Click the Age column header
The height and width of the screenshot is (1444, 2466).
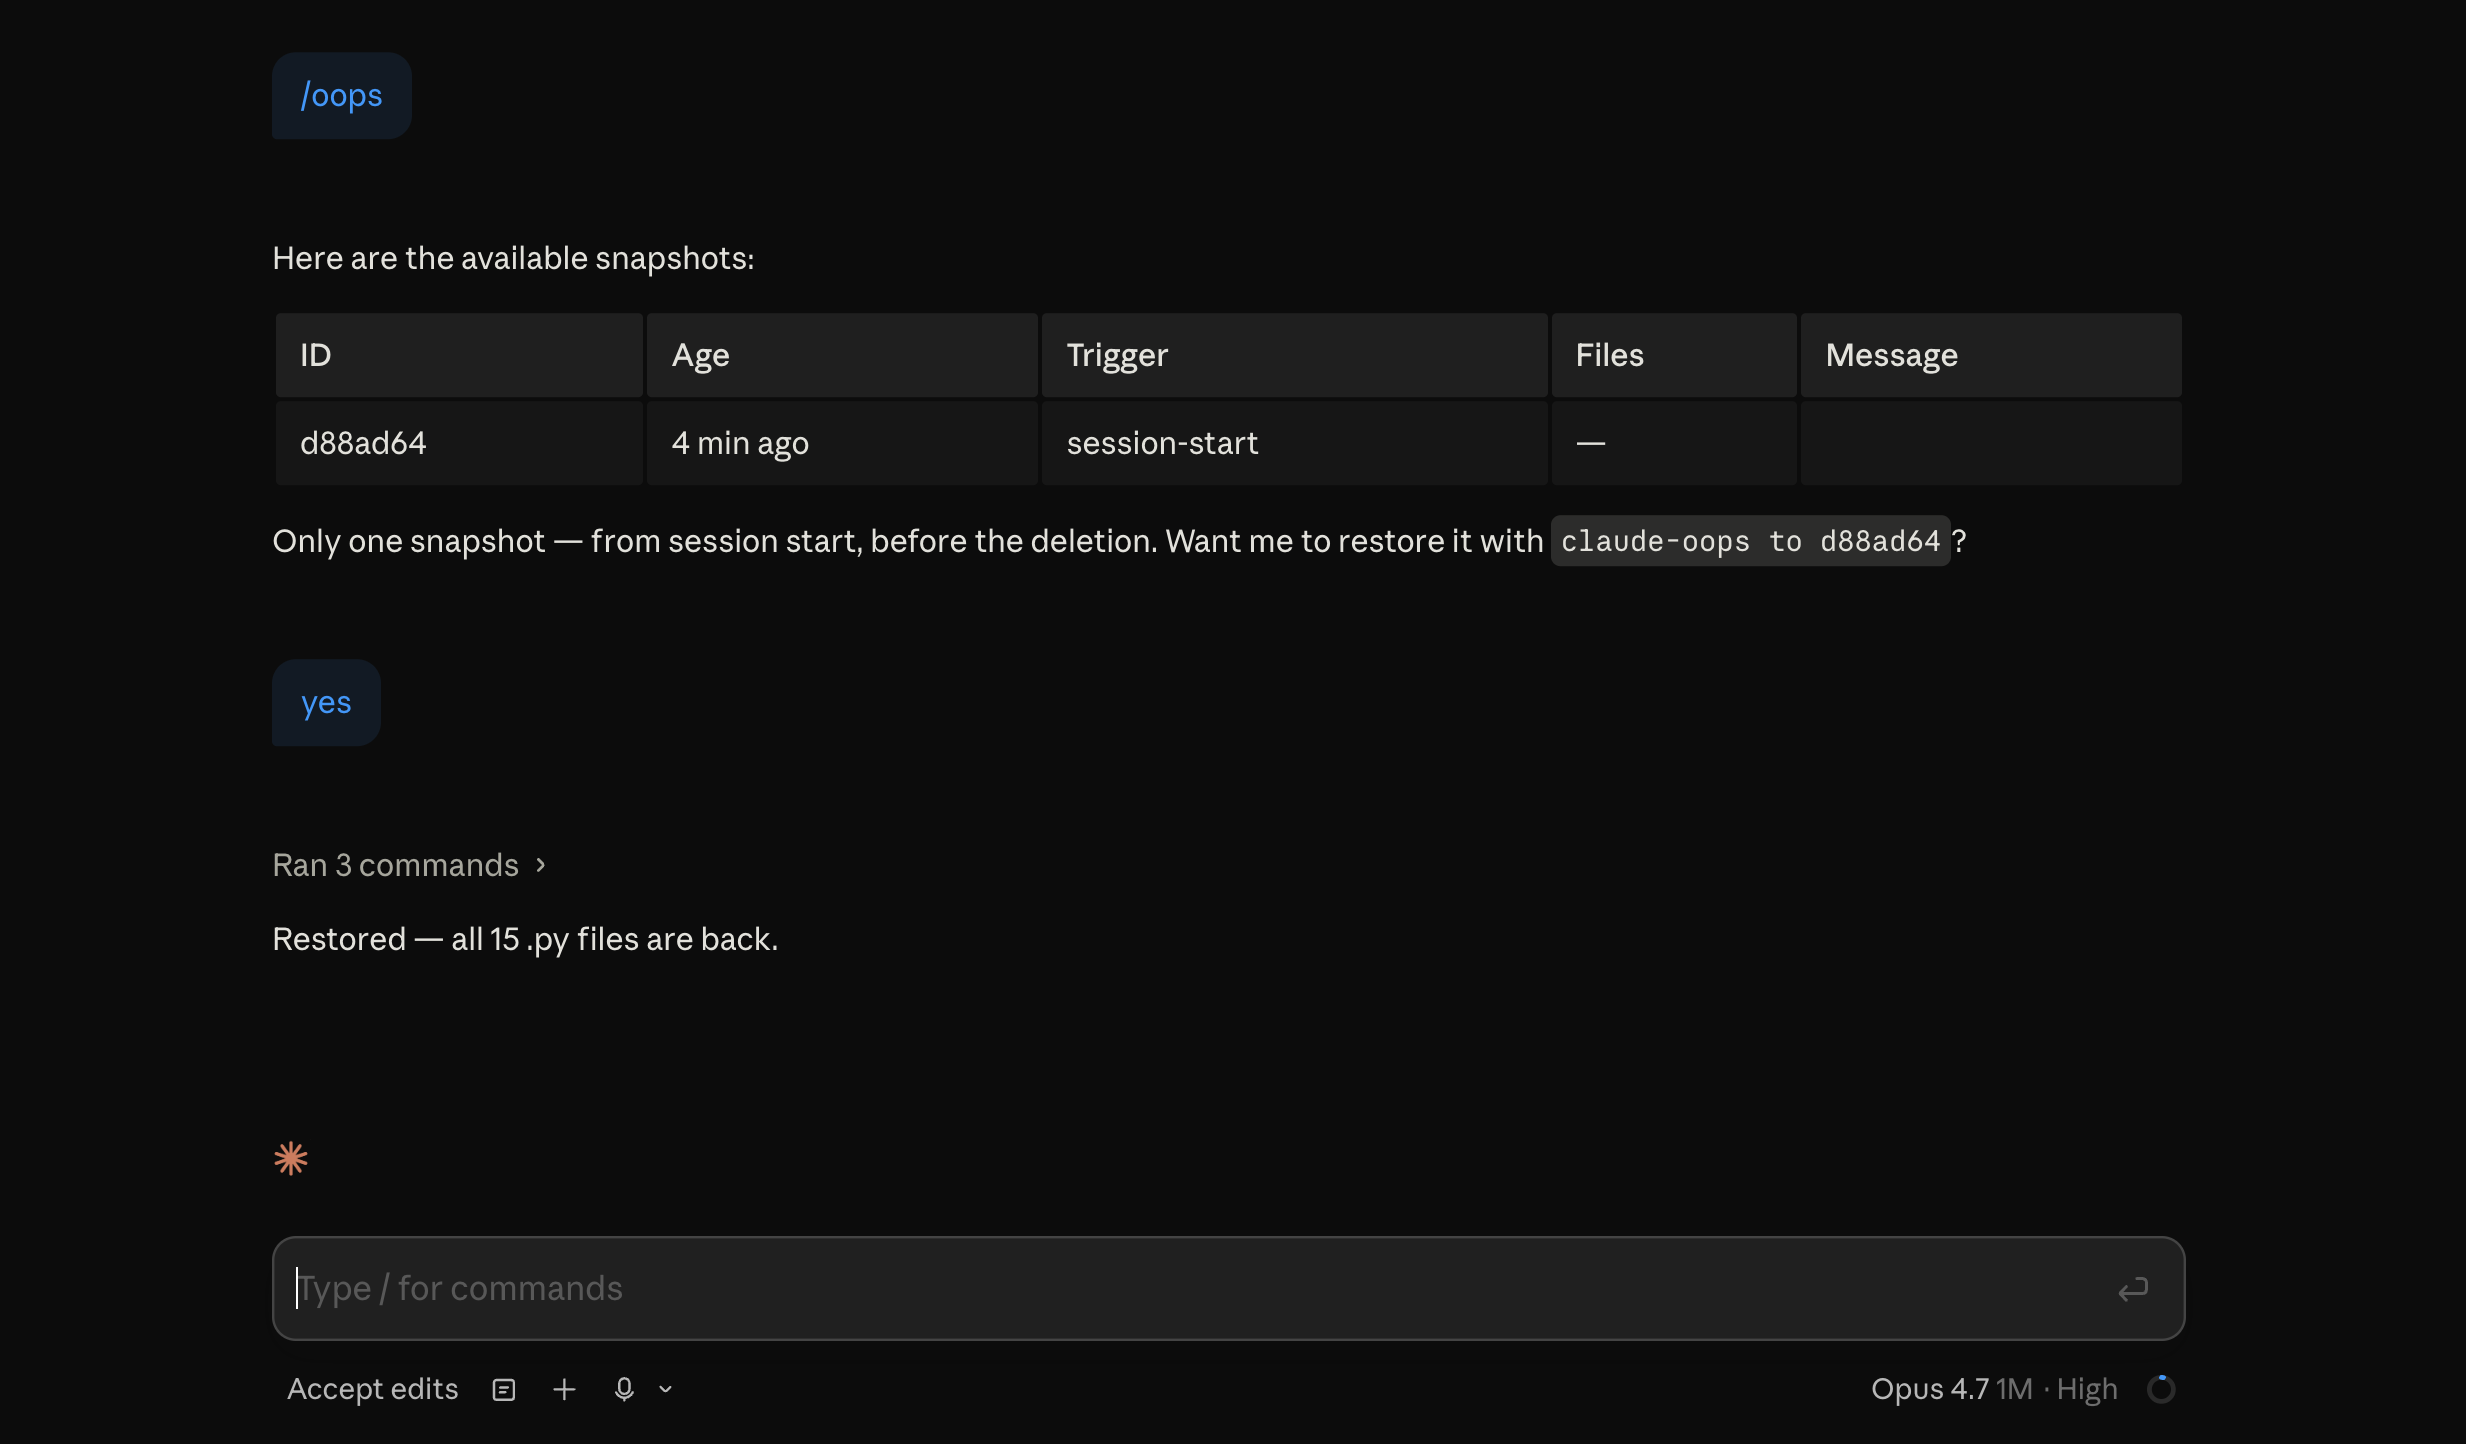click(x=842, y=355)
